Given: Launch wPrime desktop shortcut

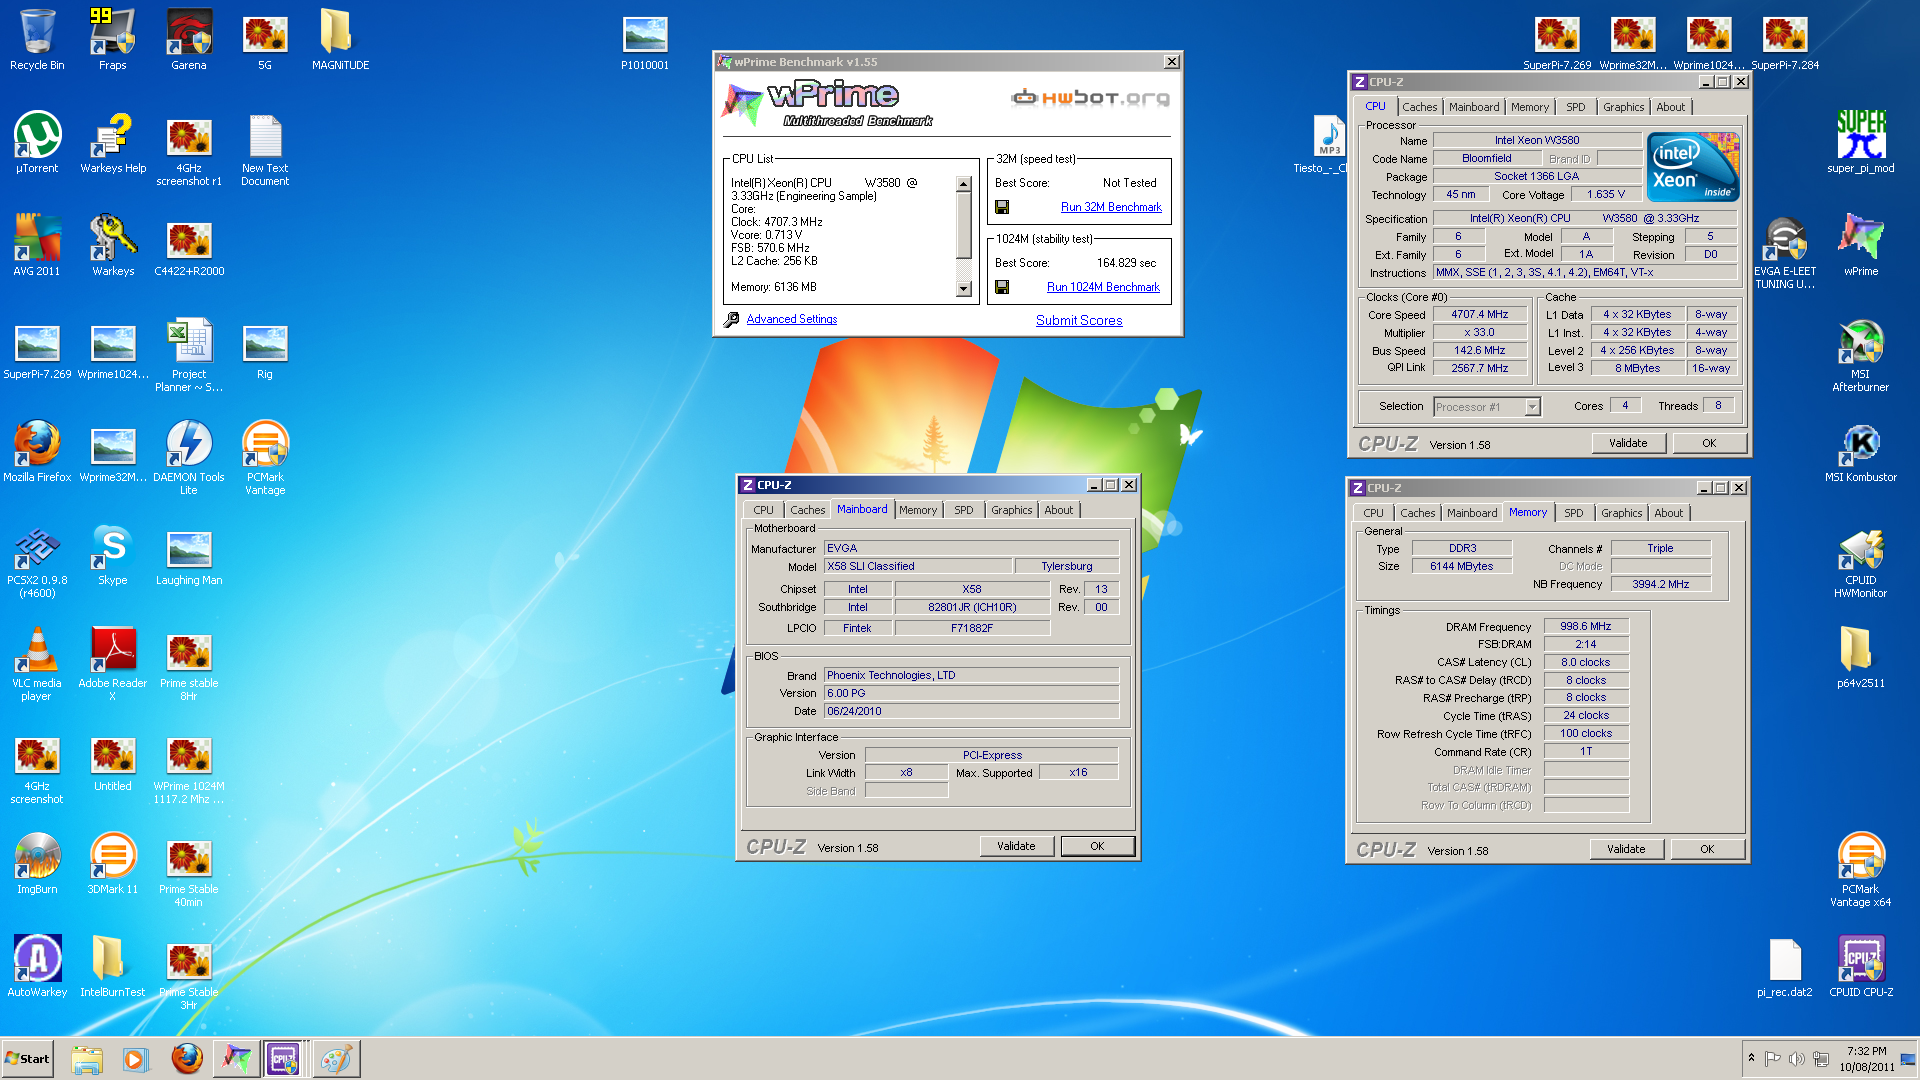Looking at the screenshot, I should (1860, 246).
